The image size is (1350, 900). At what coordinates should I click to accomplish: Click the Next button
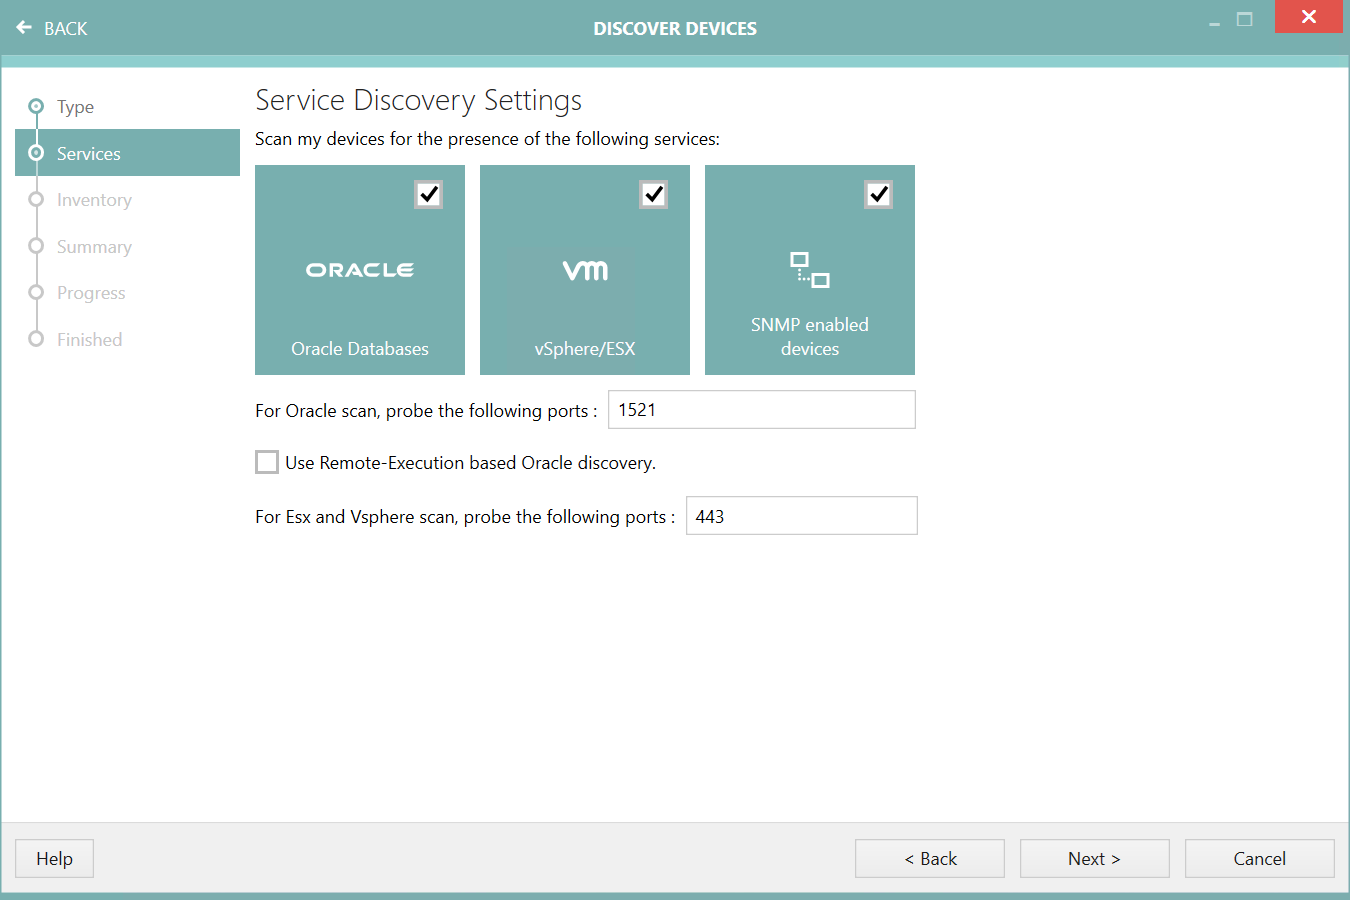point(1094,858)
